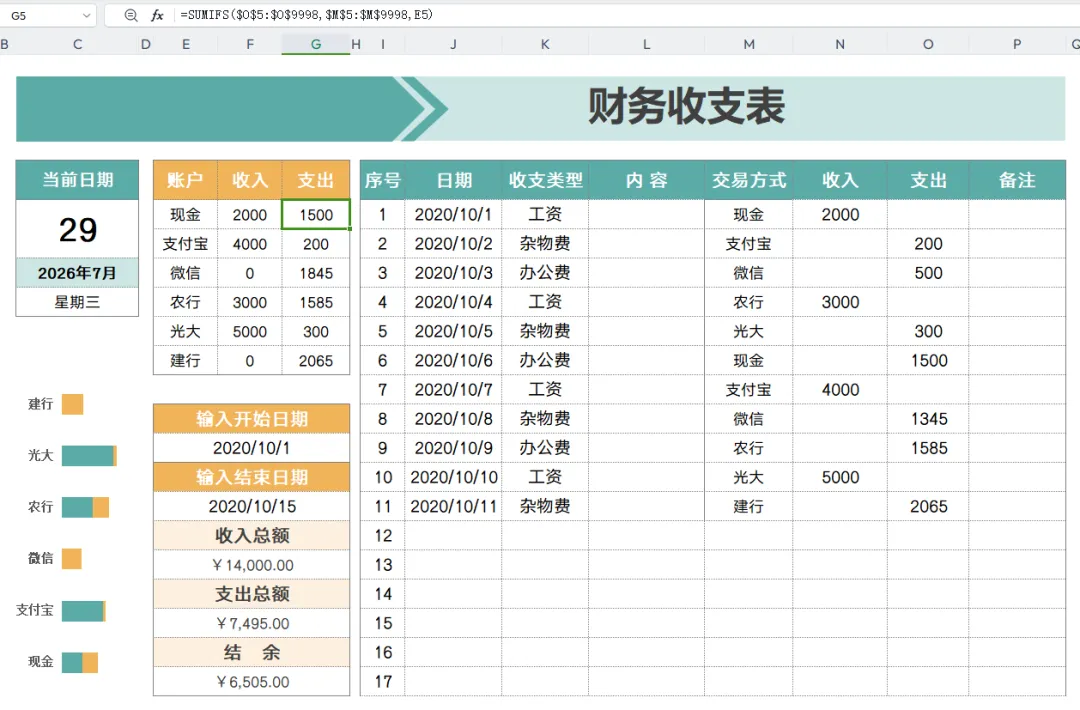Select column G header
Screen dimensions: 1080x710
click(315, 44)
